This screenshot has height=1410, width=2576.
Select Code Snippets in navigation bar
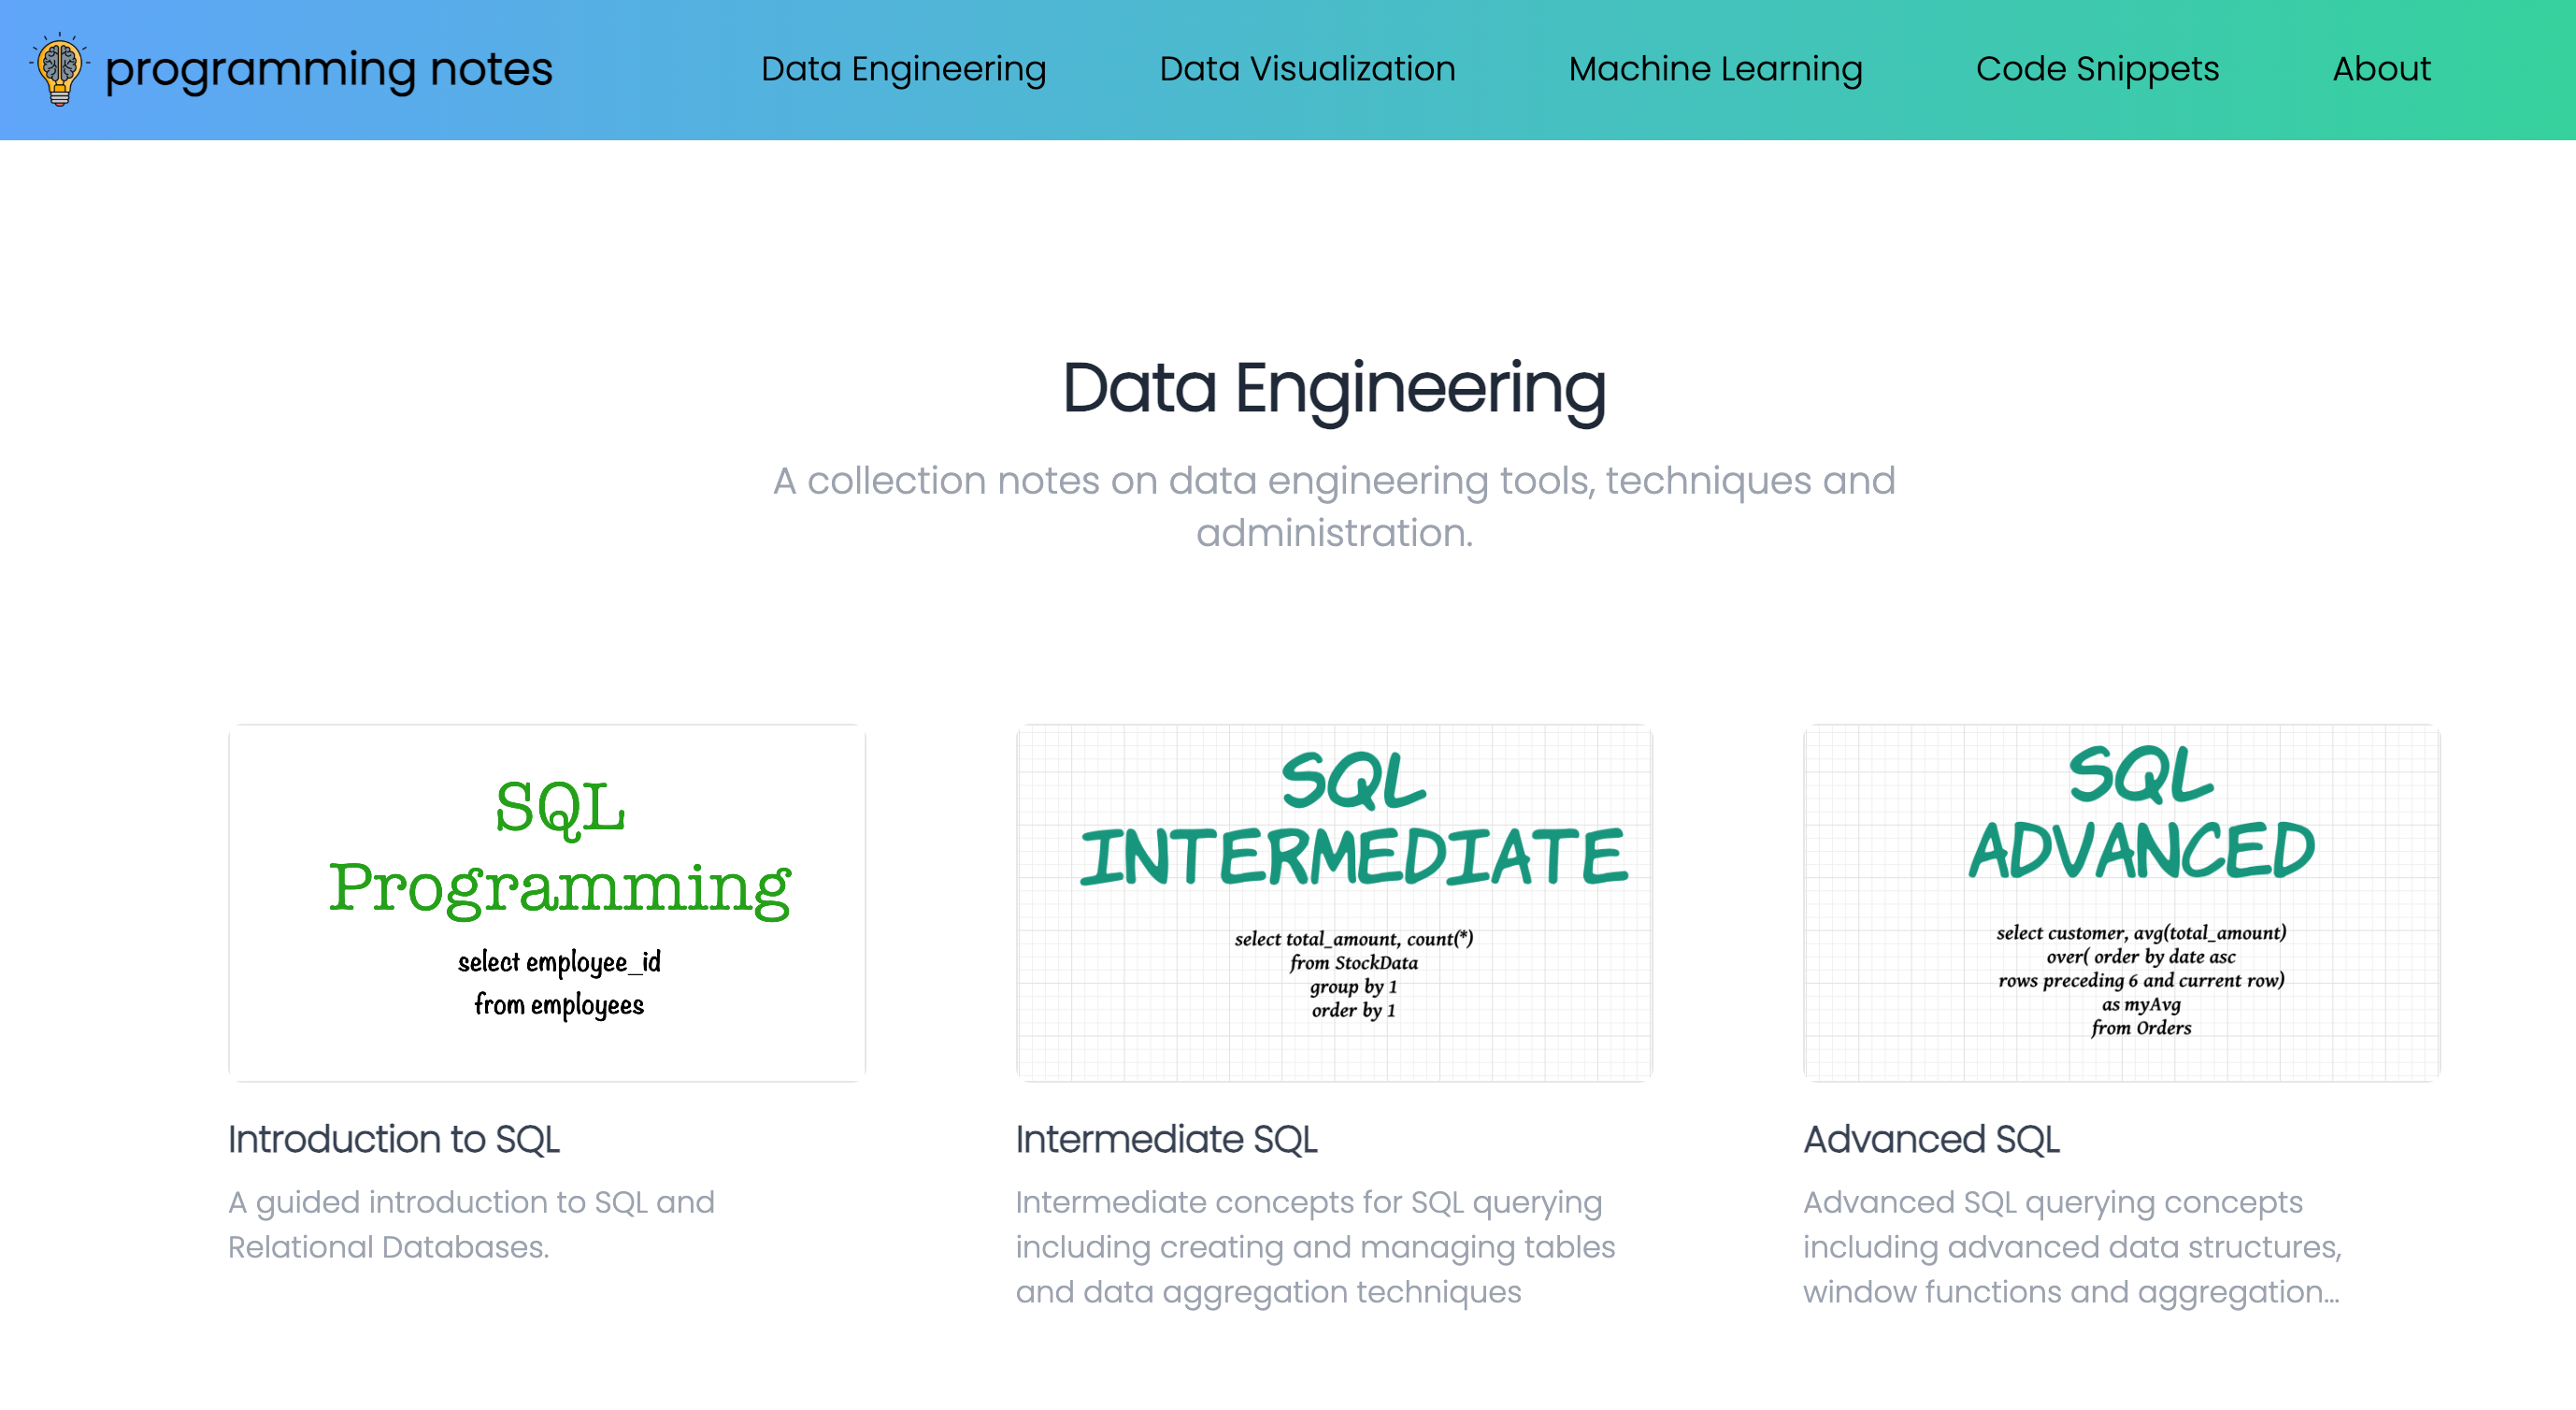(x=2096, y=69)
